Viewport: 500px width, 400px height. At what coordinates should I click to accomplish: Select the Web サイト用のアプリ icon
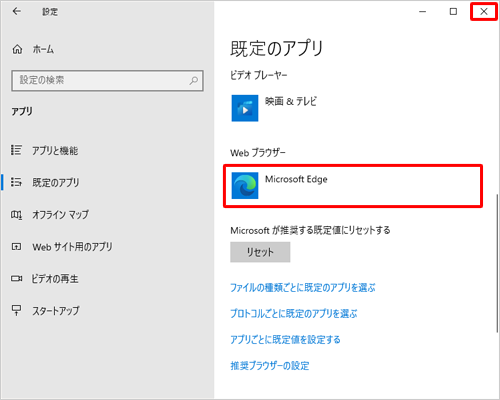tap(16, 247)
